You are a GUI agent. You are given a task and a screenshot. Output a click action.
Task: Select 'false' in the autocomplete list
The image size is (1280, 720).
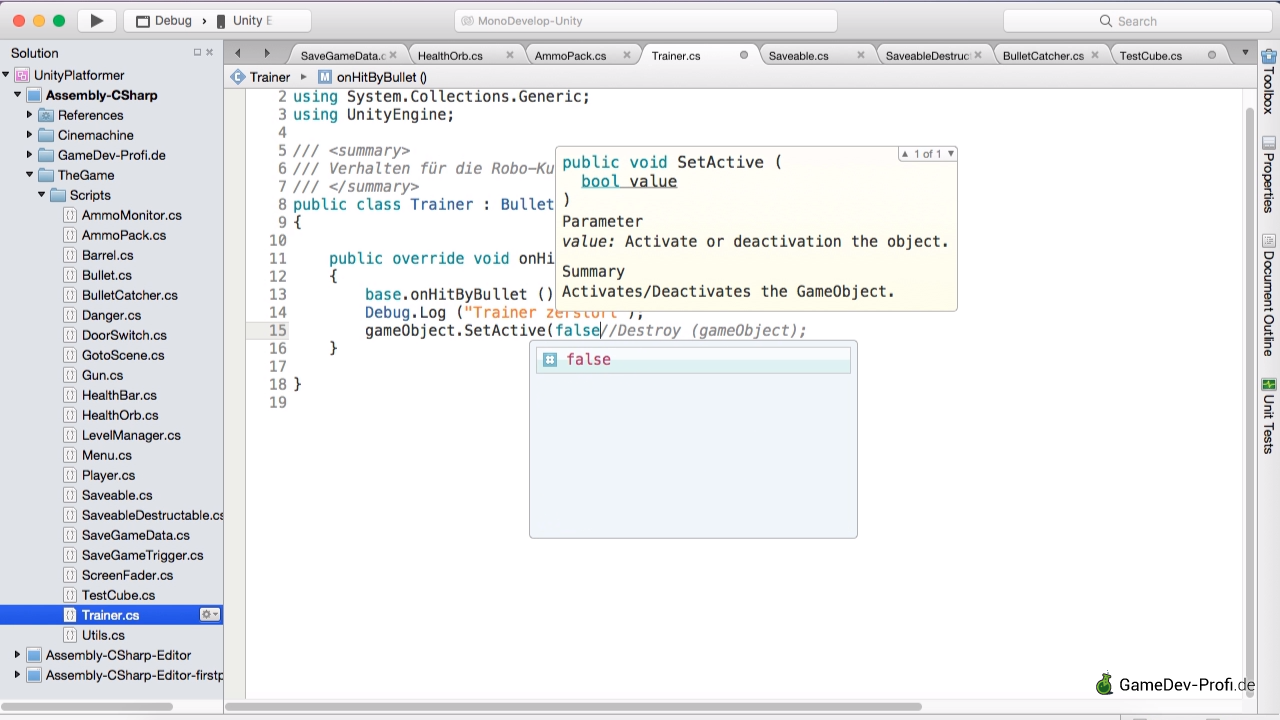click(x=588, y=360)
